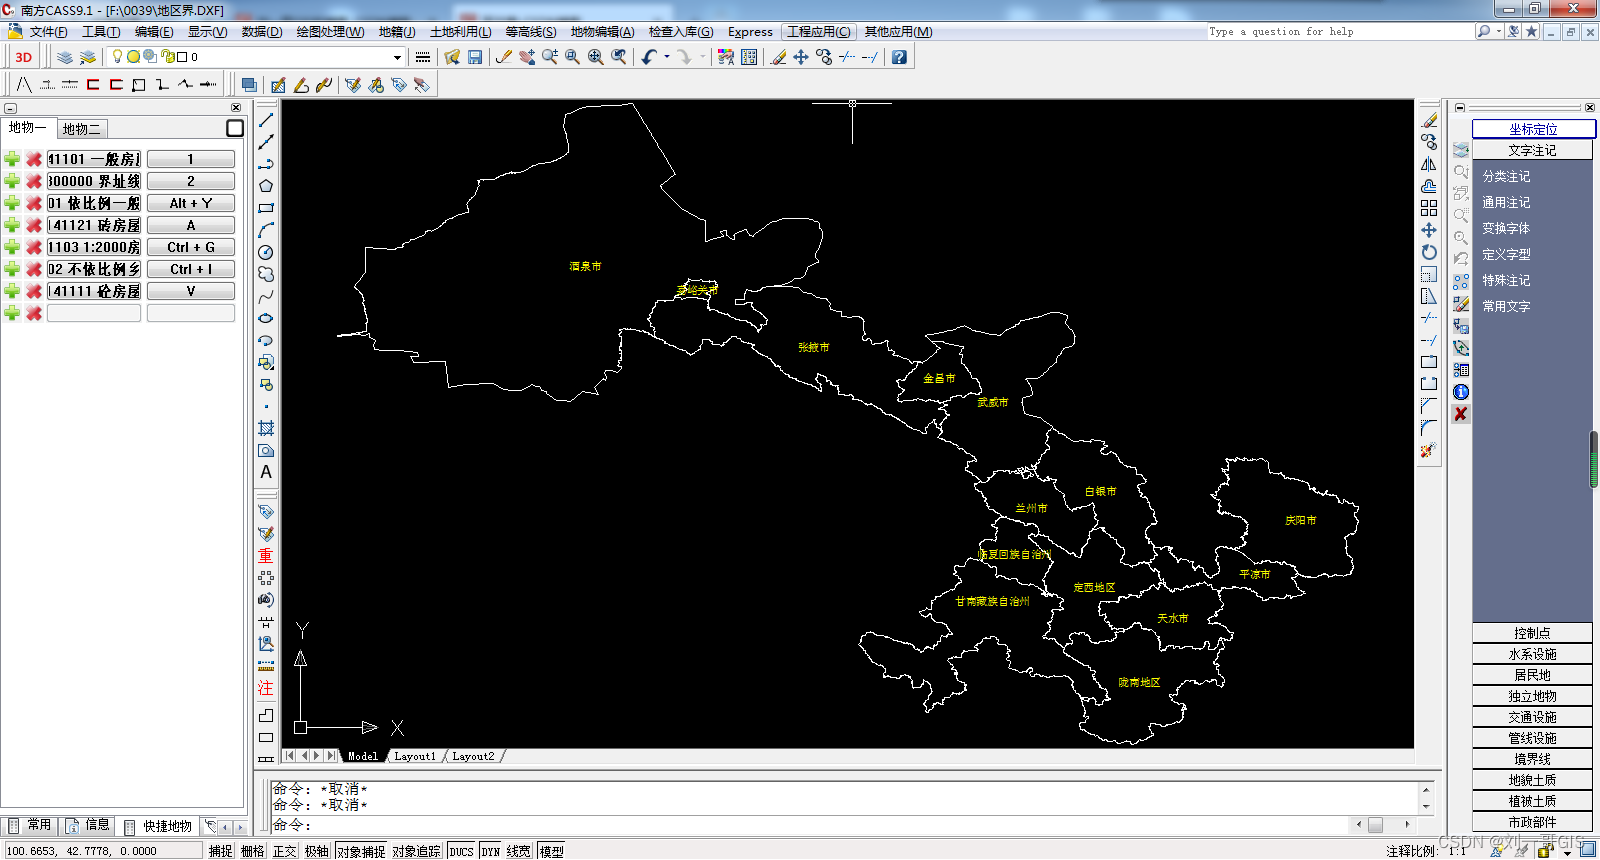The width and height of the screenshot is (1600, 860).
Task: Toggle DYN dynamic input
Action: pyautogui.click(x=490, y=851)
